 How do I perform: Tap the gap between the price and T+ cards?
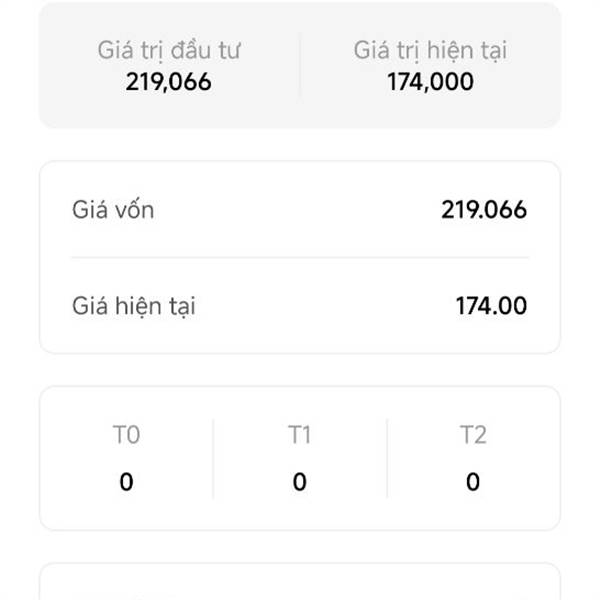coord(300,370)
